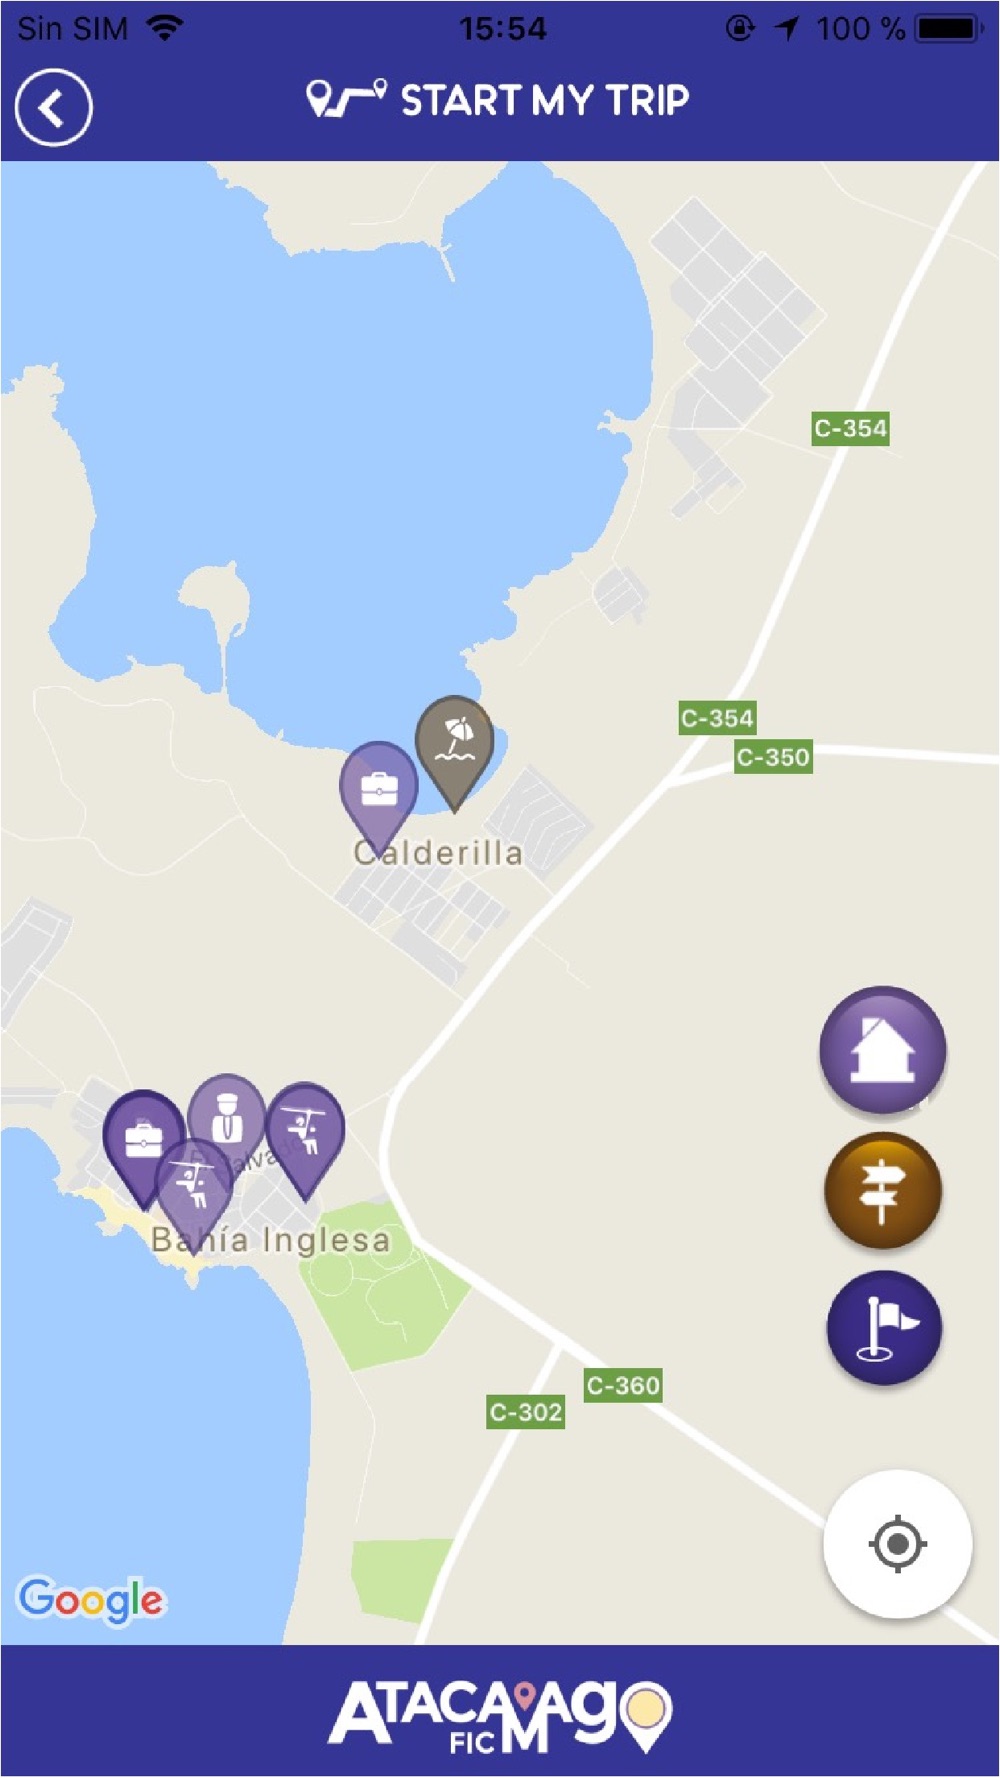Tap the C-350 road label
The height and width of the screenshot is (1778, 1000).
(773, 757)
